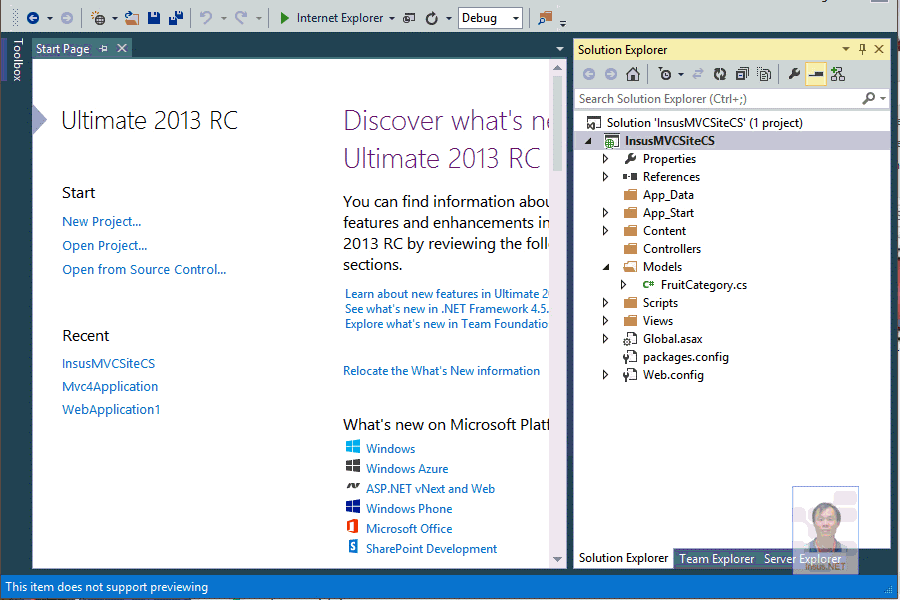Screen dimensions: 900x600
Task: Expand the Views folder
Action: (x=606, y=321)
